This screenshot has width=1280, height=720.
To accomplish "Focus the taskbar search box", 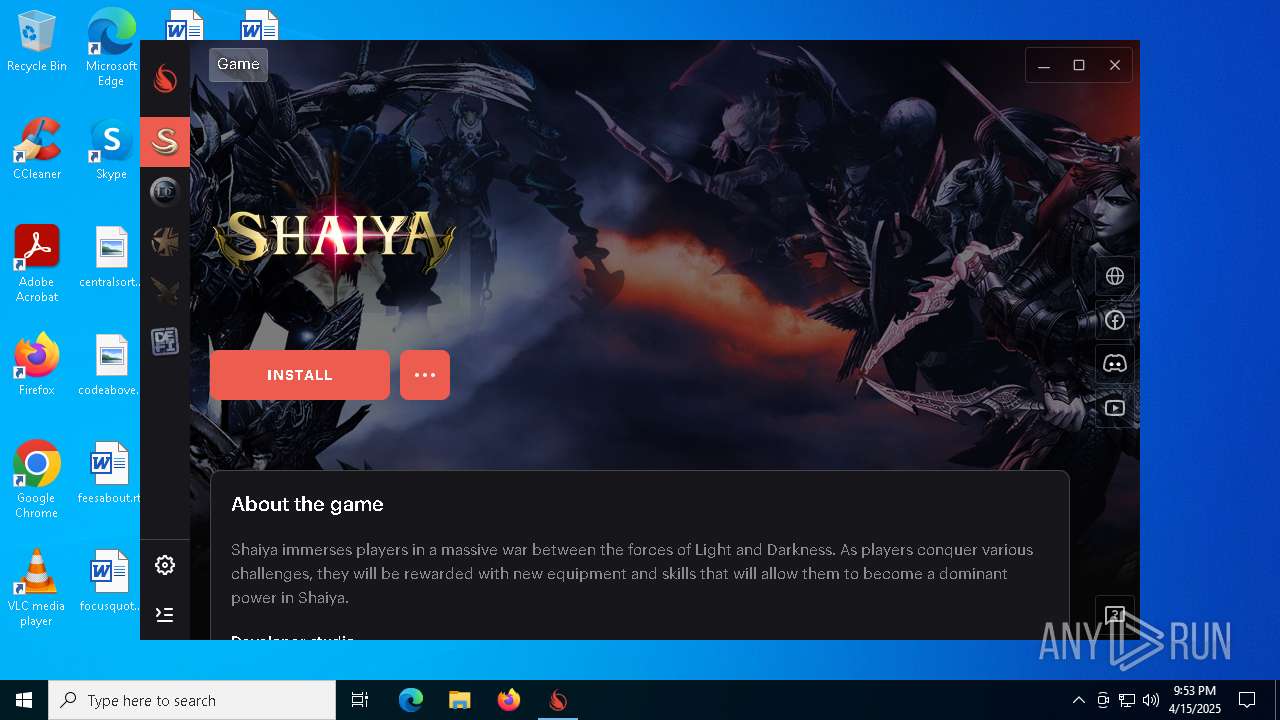I will tap(192, 700).
